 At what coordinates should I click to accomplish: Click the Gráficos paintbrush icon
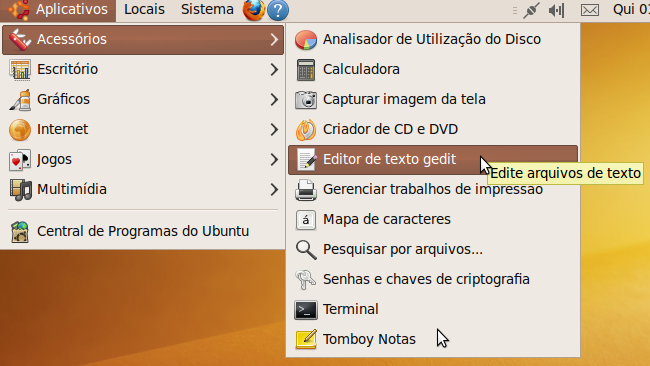tap(19, 99)
